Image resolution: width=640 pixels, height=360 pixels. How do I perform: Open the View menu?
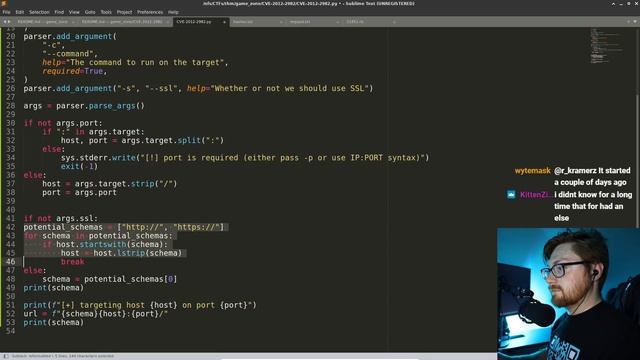[x=74, y=12]
